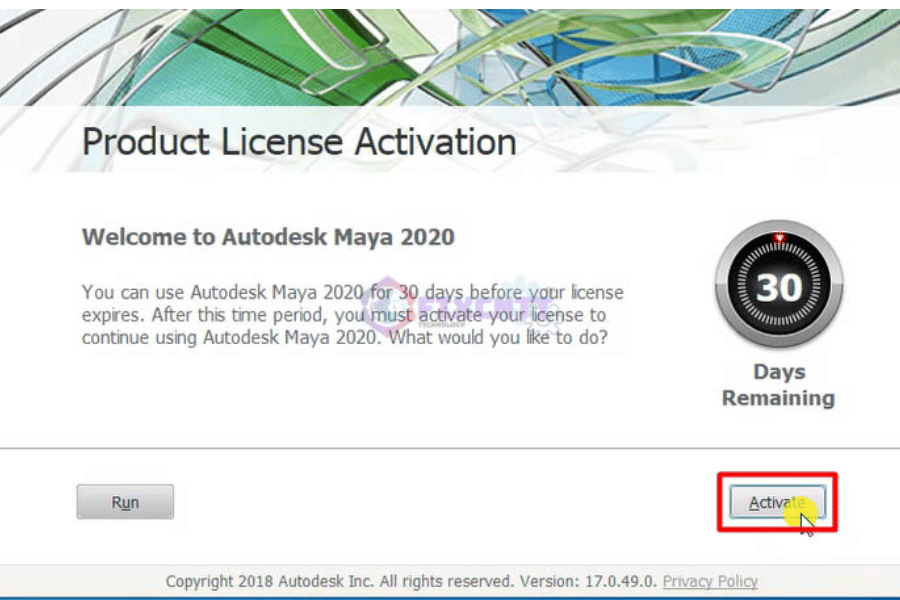Click the Product License Activation title
The height and width of the screenshot is (600, 900).
point(299,142)
